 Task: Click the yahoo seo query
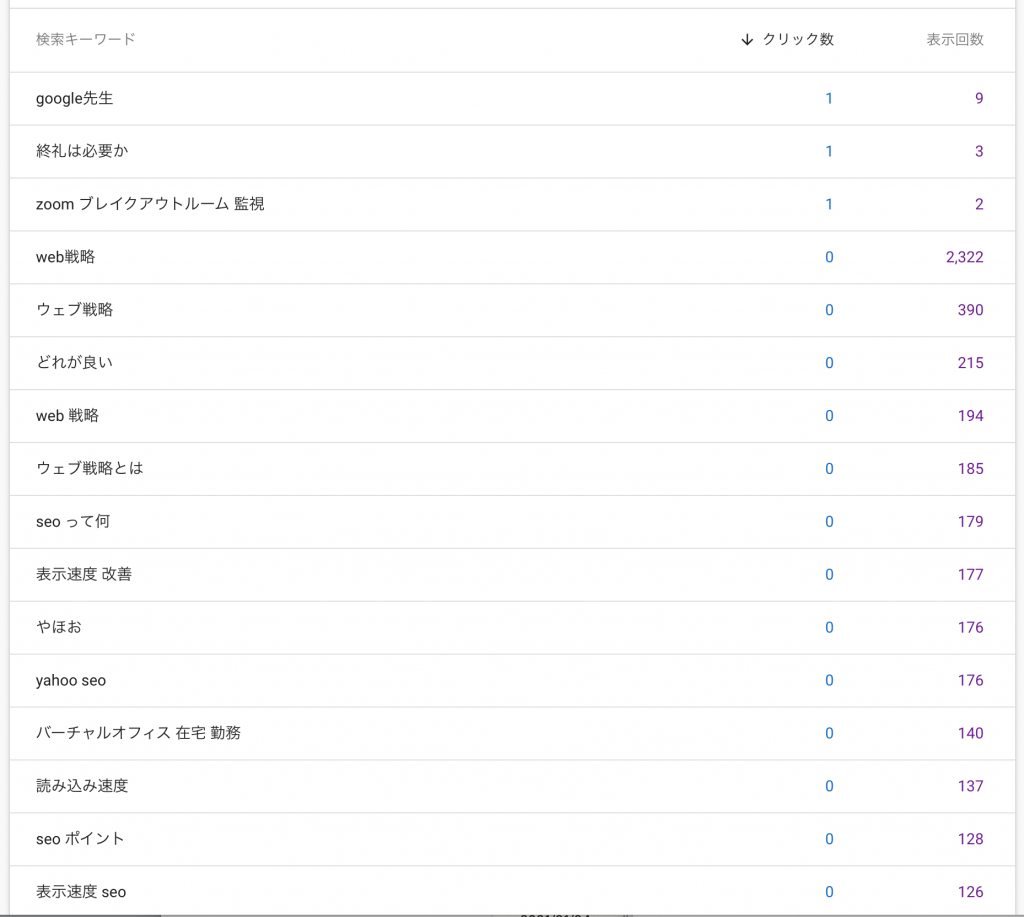(x=71, y=680)
